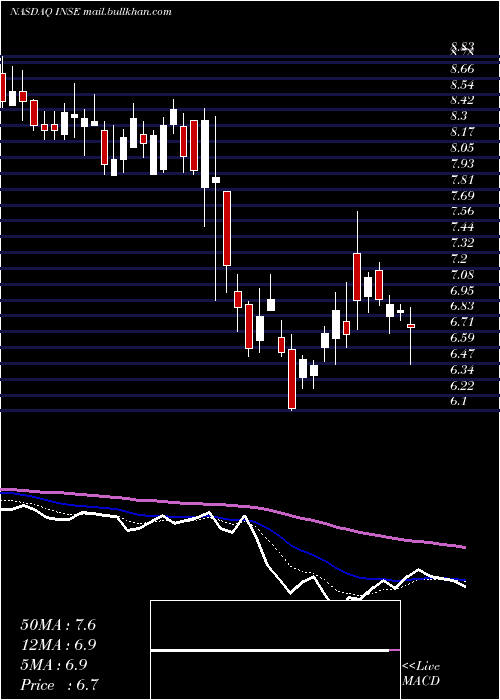This screenshot has width=500, height=700.
Task: Select the 6.22 price axis label
Action: click(462, 385)
